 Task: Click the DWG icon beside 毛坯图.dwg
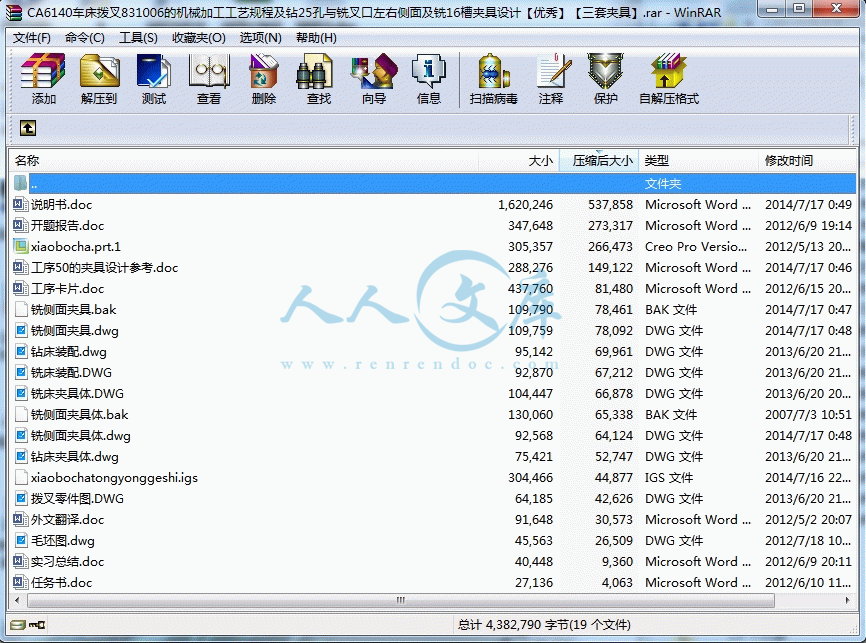pos(20,540)
